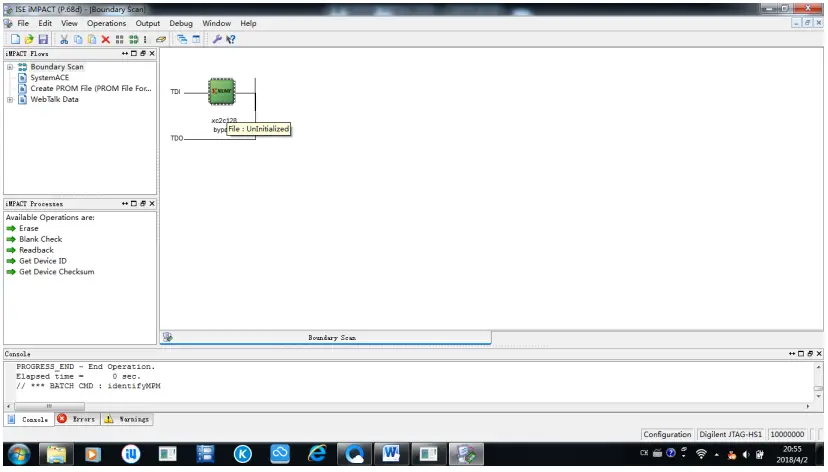Toggle slide-out on iMPACT Processes panel
Image resolution: width=828 pixels, height=472 pixels.
click(x=125, y=203)
